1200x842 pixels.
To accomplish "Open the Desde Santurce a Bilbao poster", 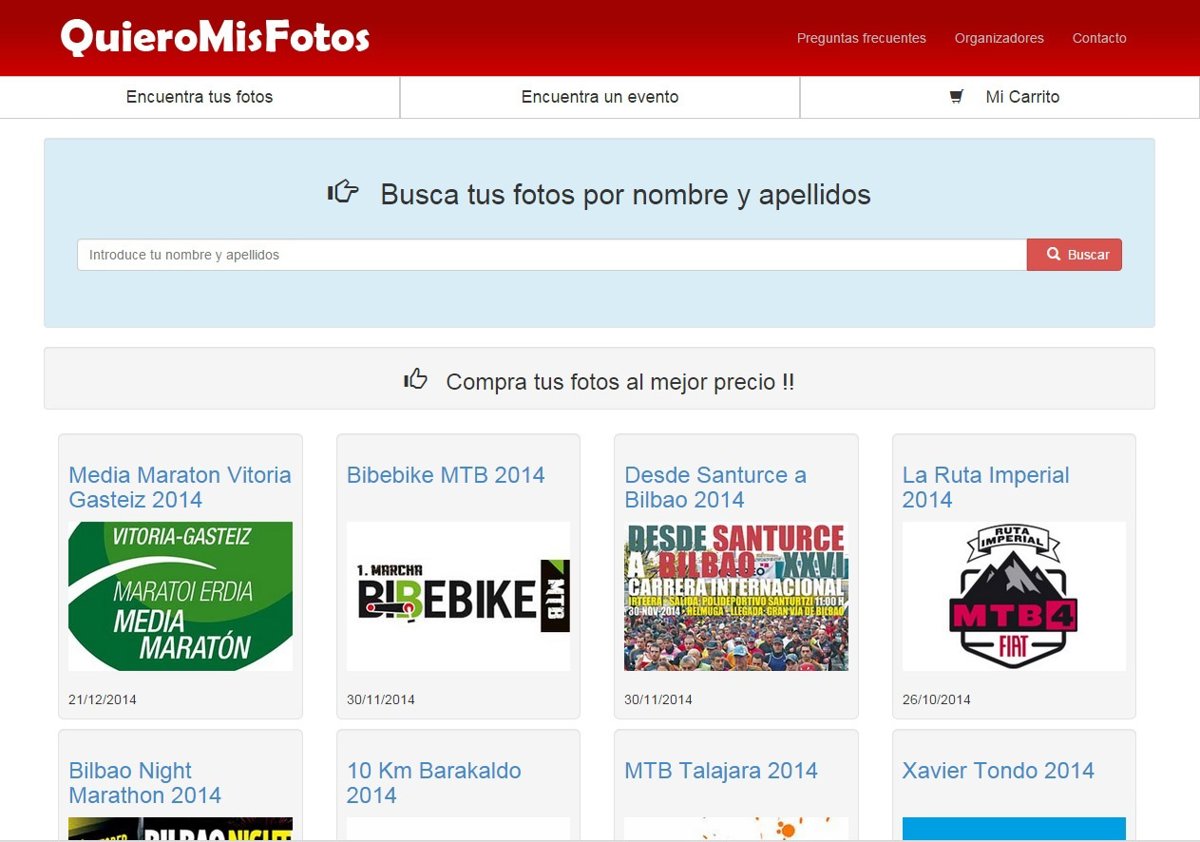I will (736, 596).
